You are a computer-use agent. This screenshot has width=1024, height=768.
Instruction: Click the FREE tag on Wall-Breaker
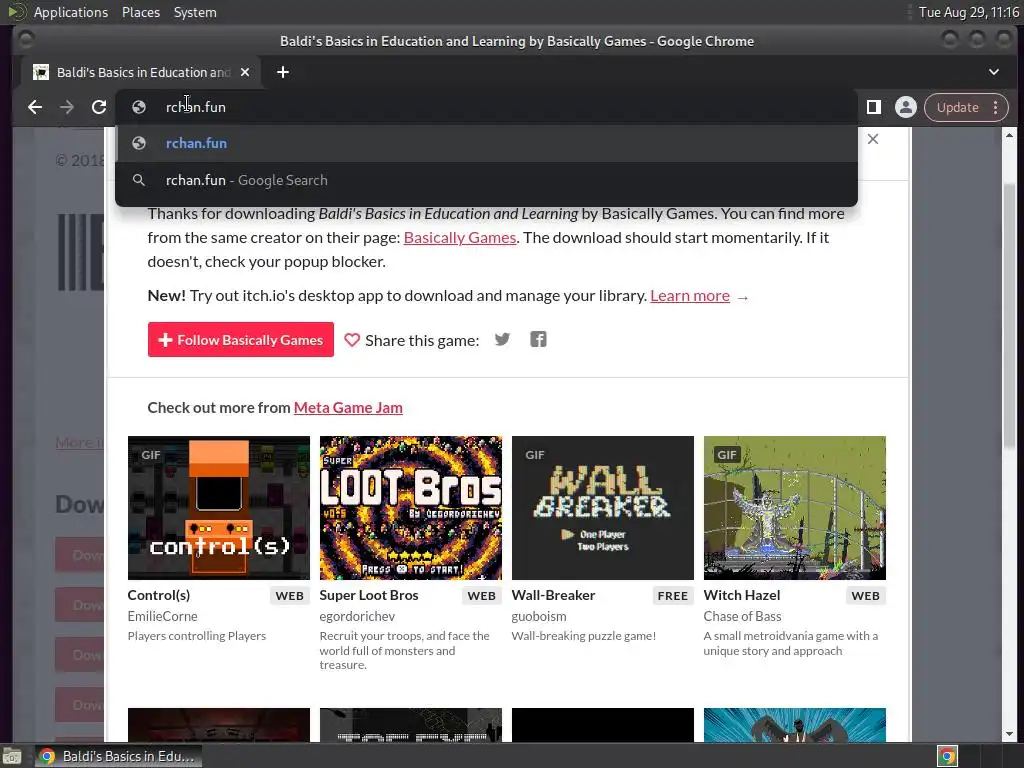tap(673, 596)
